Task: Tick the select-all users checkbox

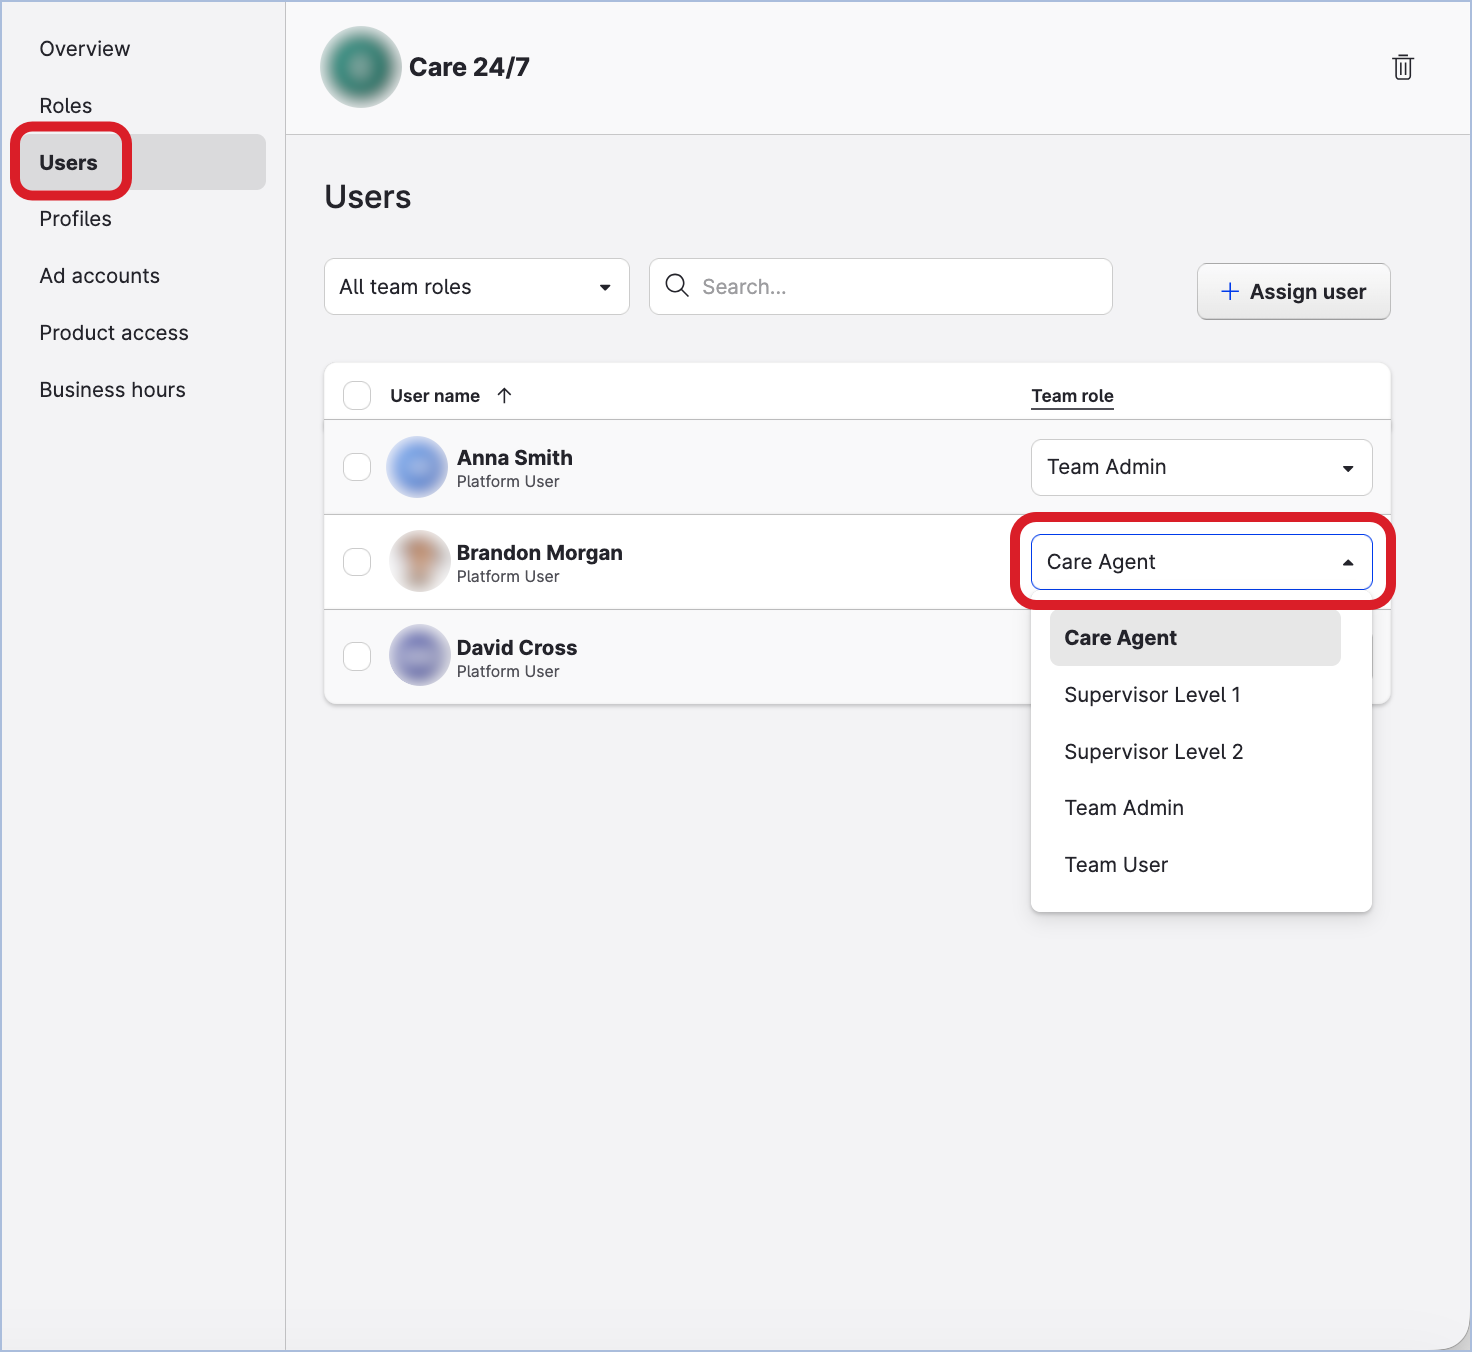Action: click(357, 395)
